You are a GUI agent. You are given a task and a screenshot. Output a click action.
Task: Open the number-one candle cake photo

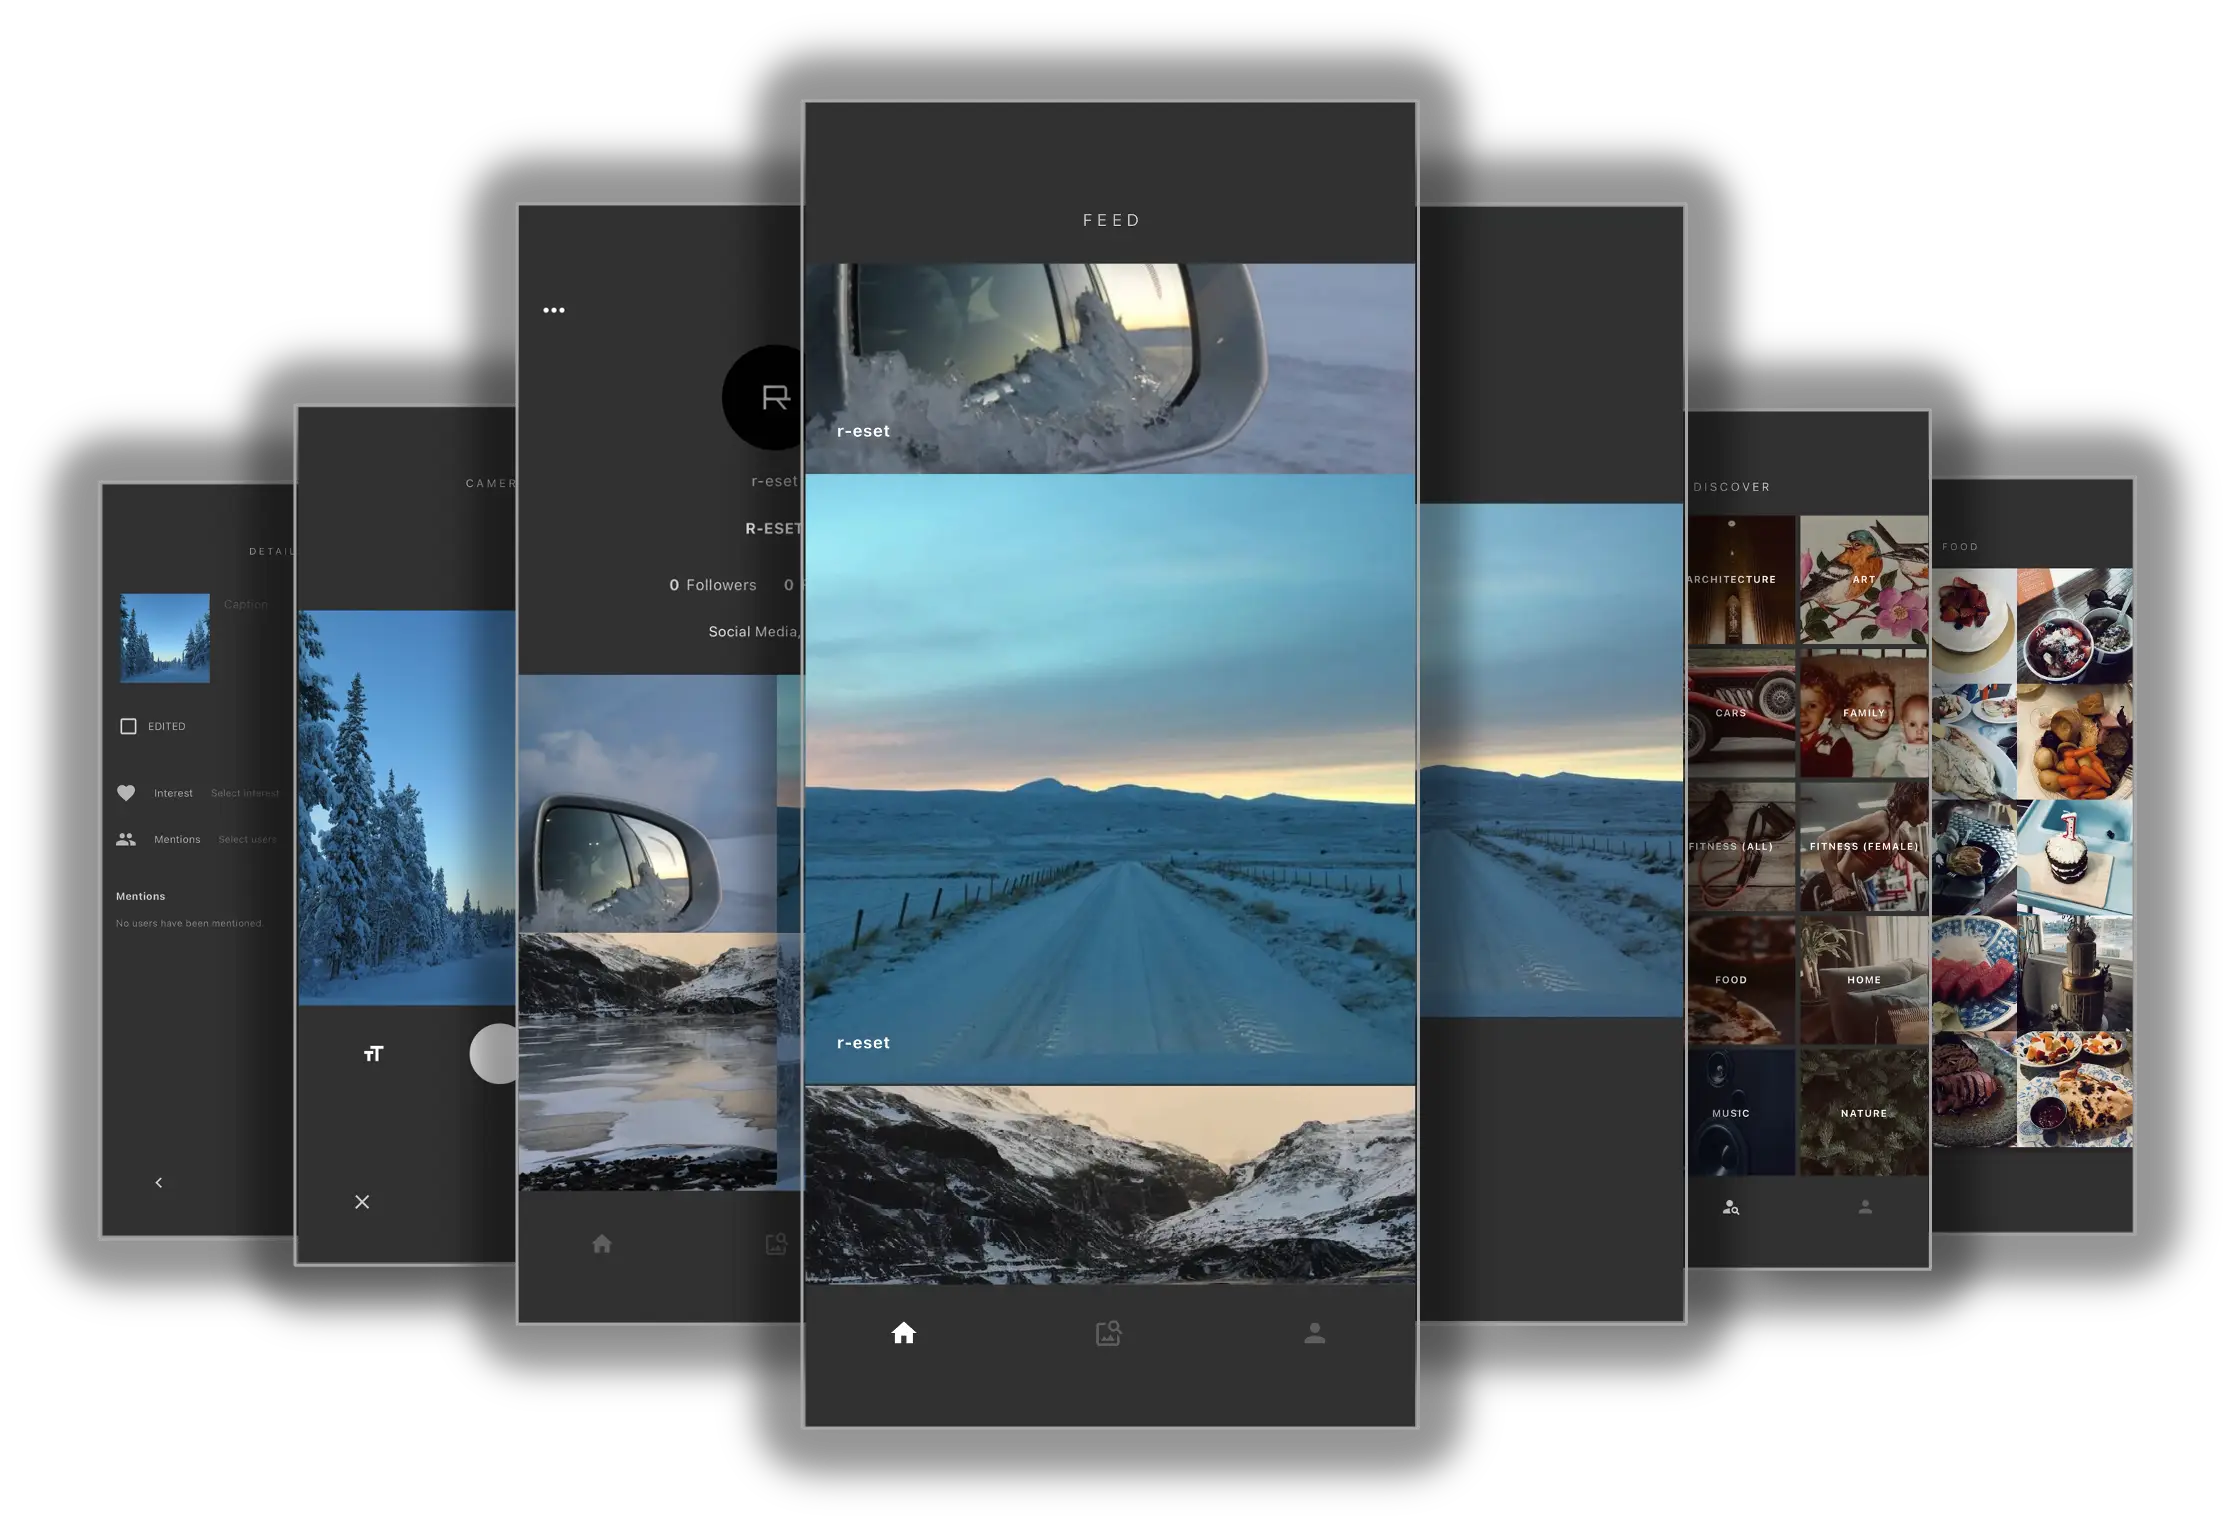click(x=2075, y=858)
